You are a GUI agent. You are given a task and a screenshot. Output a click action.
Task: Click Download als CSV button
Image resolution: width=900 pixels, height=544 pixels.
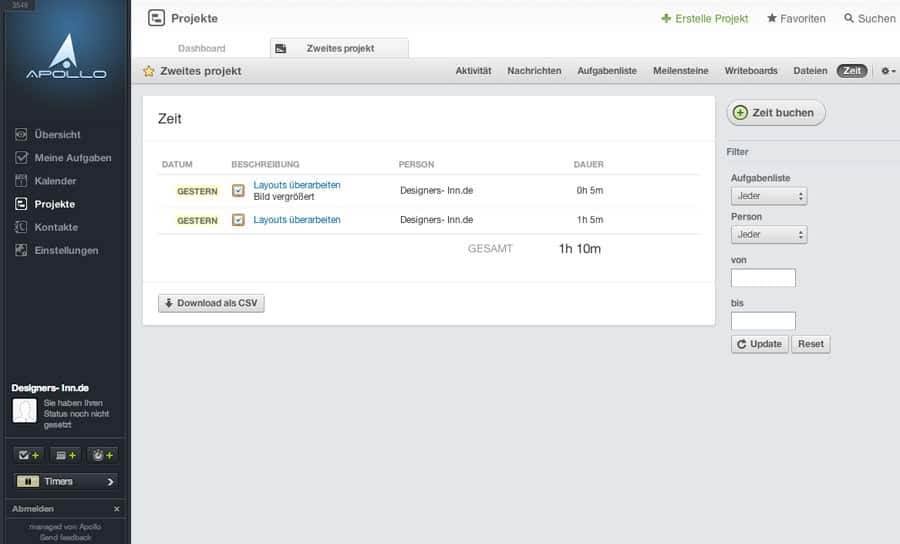pyautogui.click(x=211, y=303)
